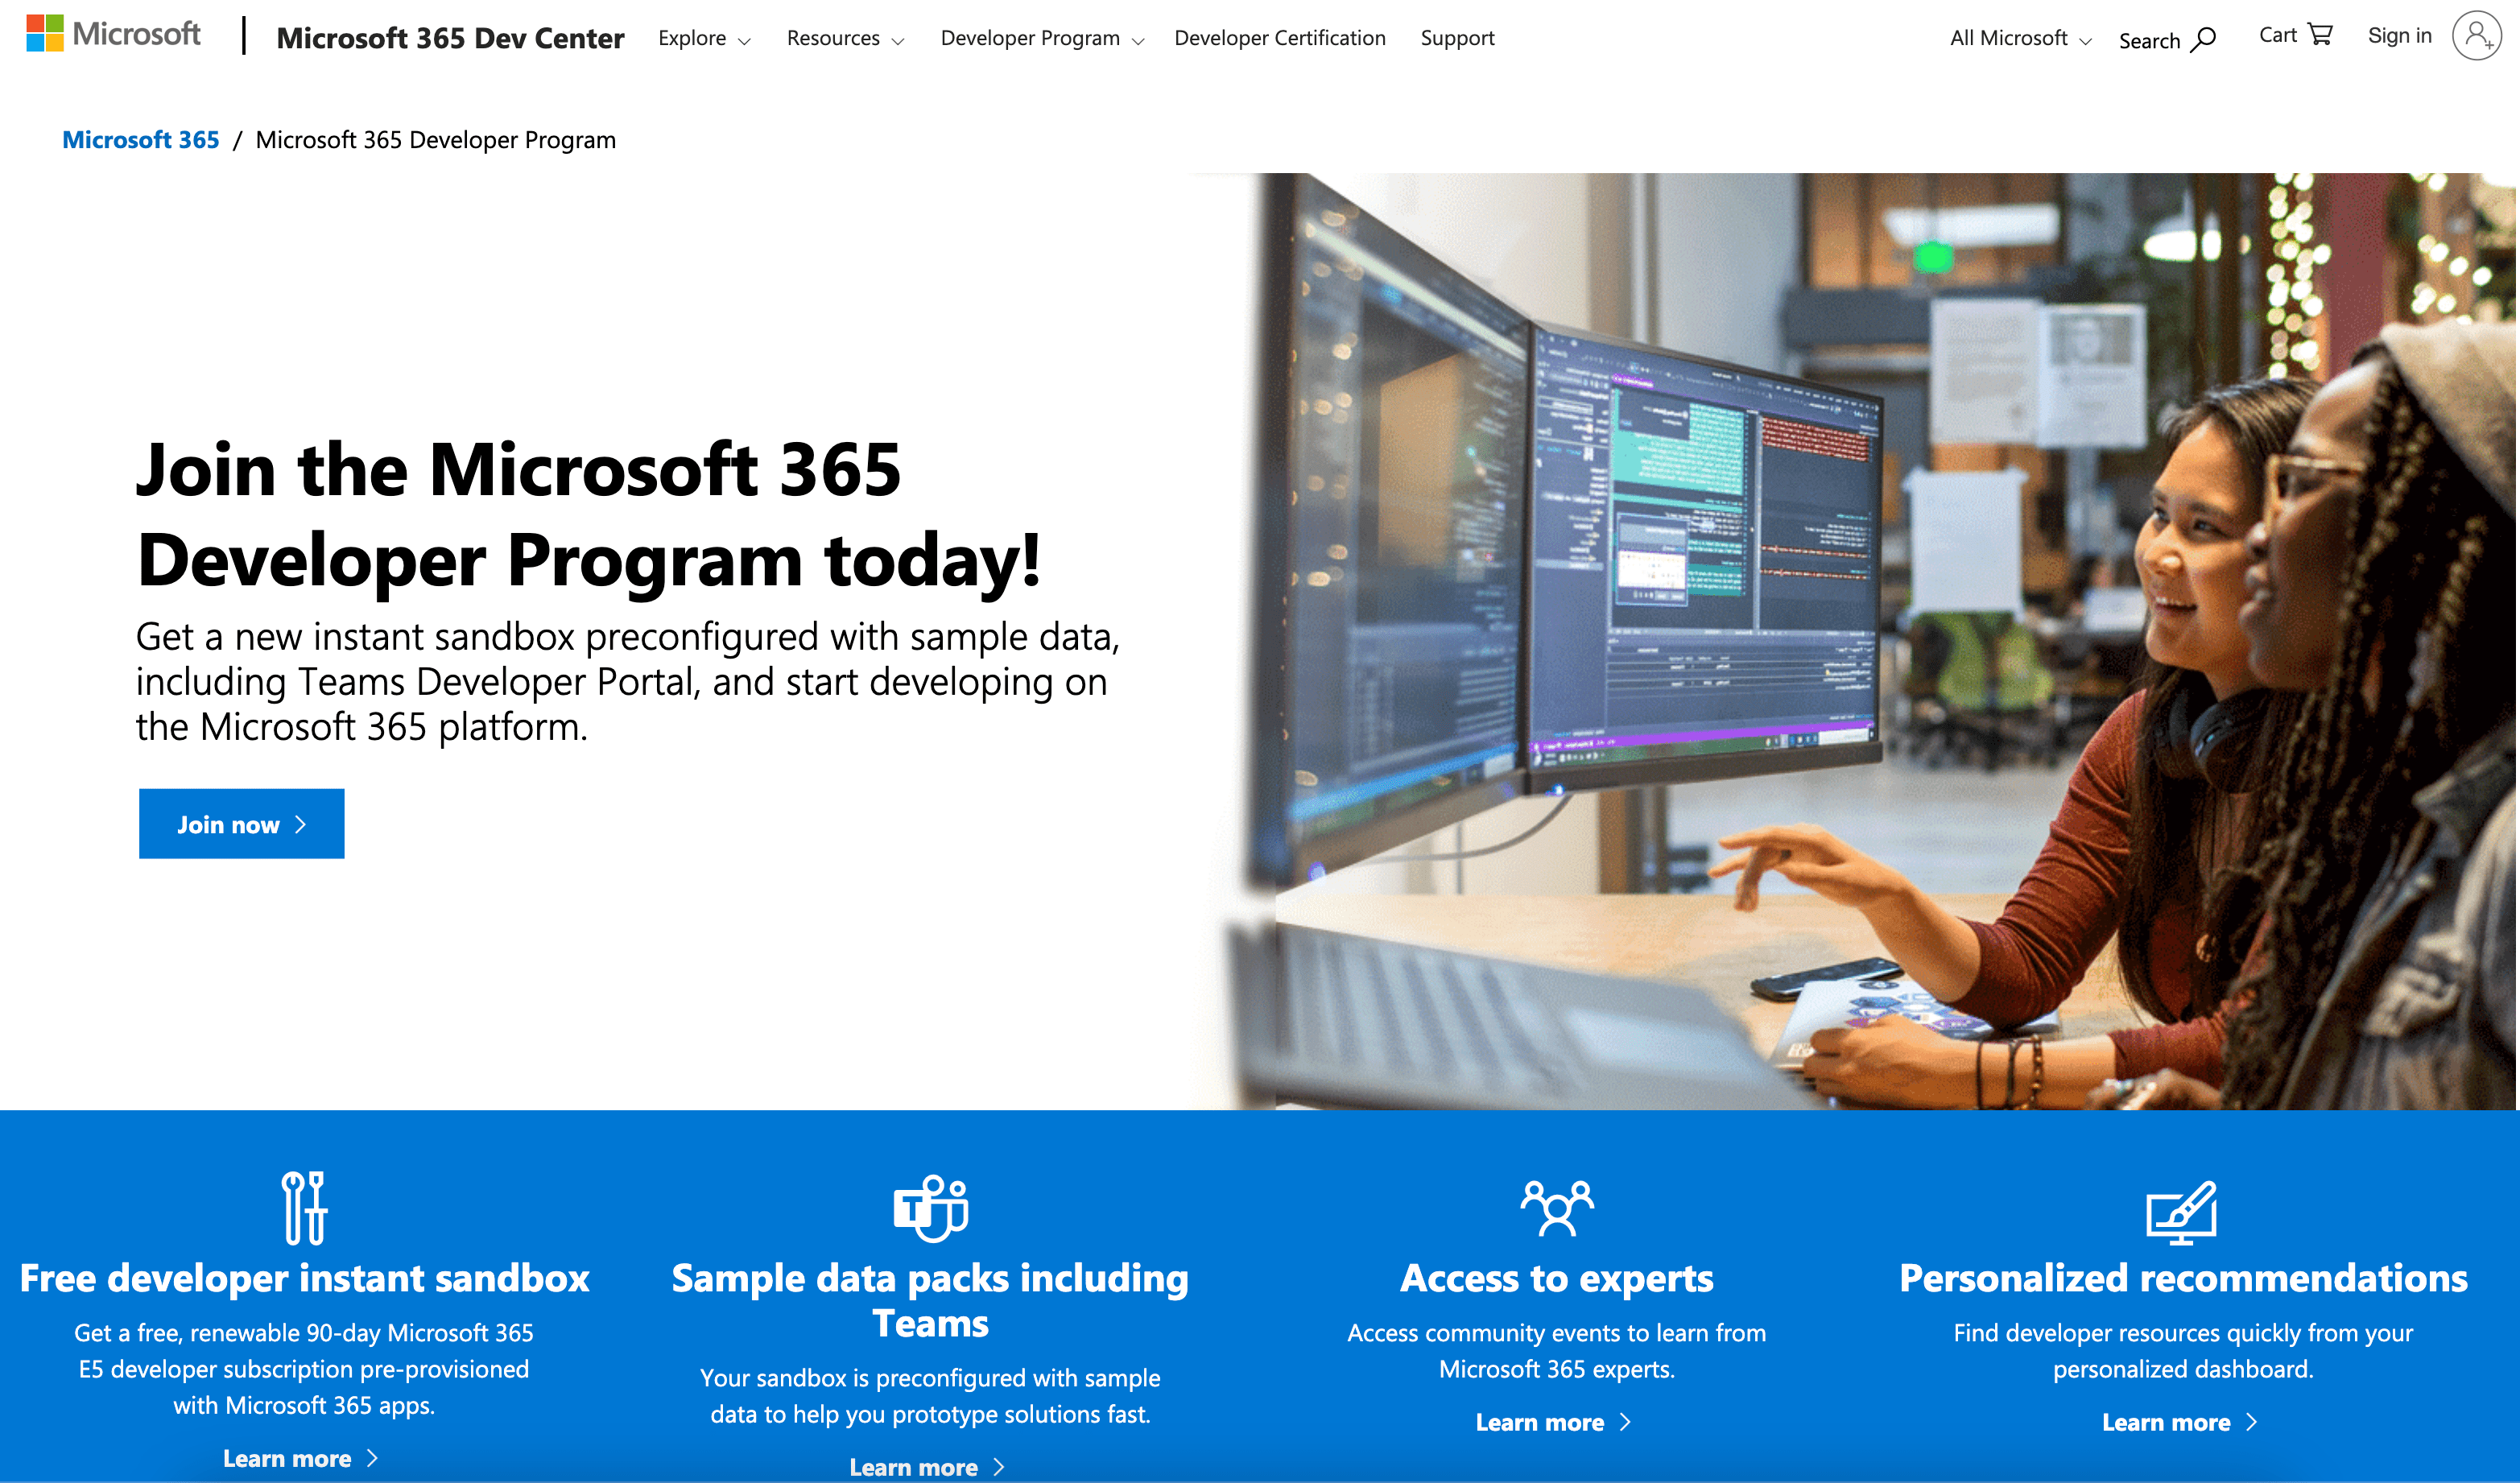The image size is (2520, 1483).
Task: Open the All Microsoft menu
Action: tap(2017, 37)
